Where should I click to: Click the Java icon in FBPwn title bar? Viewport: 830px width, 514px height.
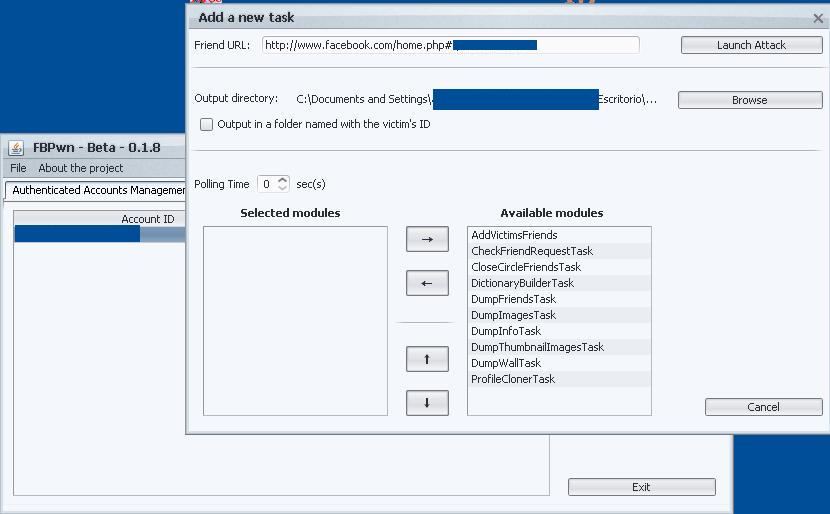coord(16,148)
